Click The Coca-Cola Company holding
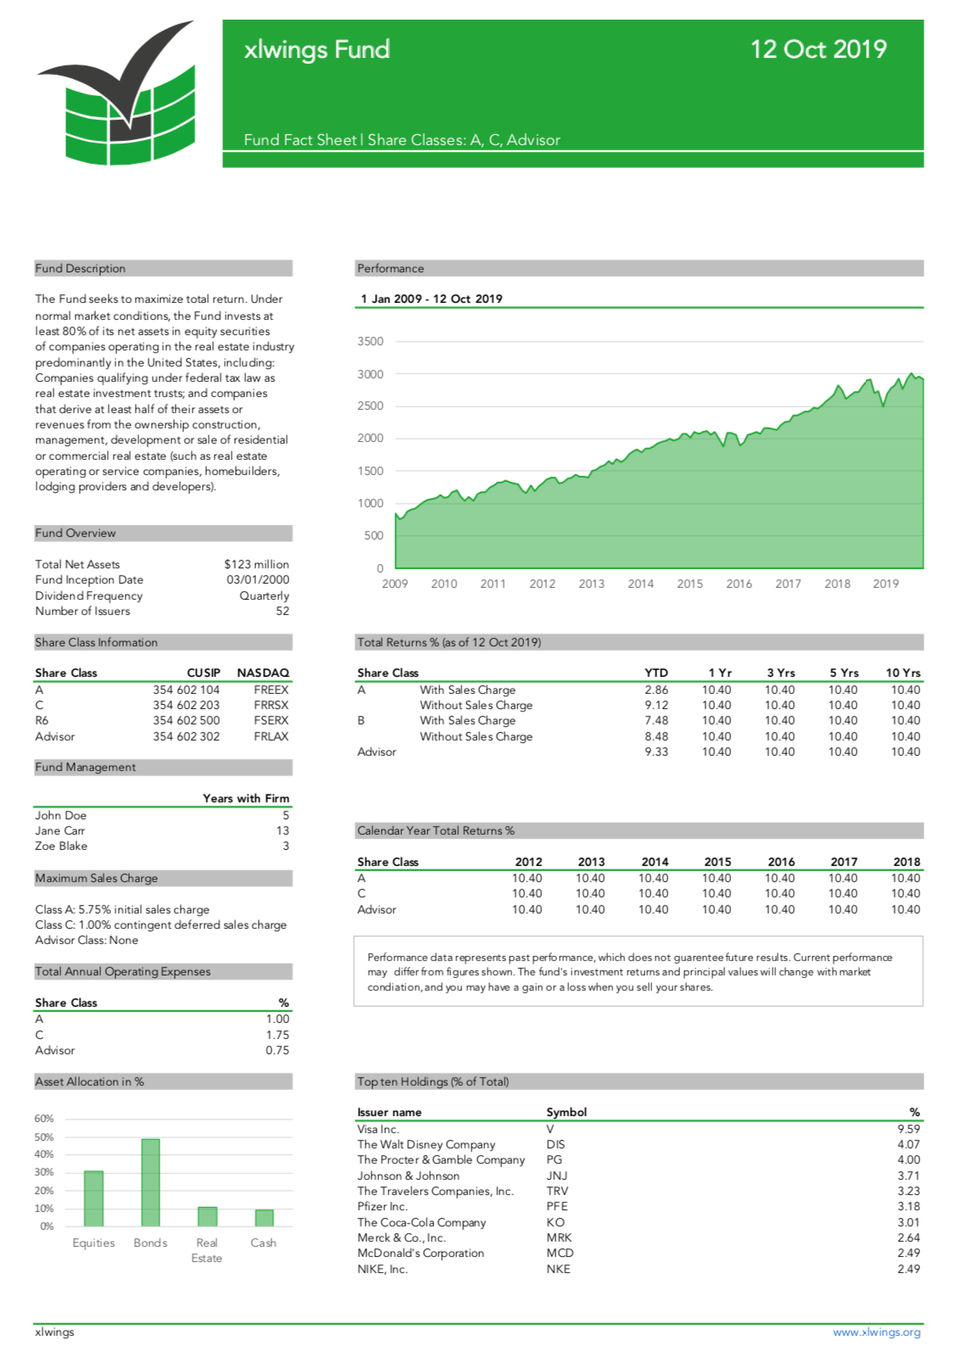The width and height of the screenshot is (960, 1359). point(421,1222)
